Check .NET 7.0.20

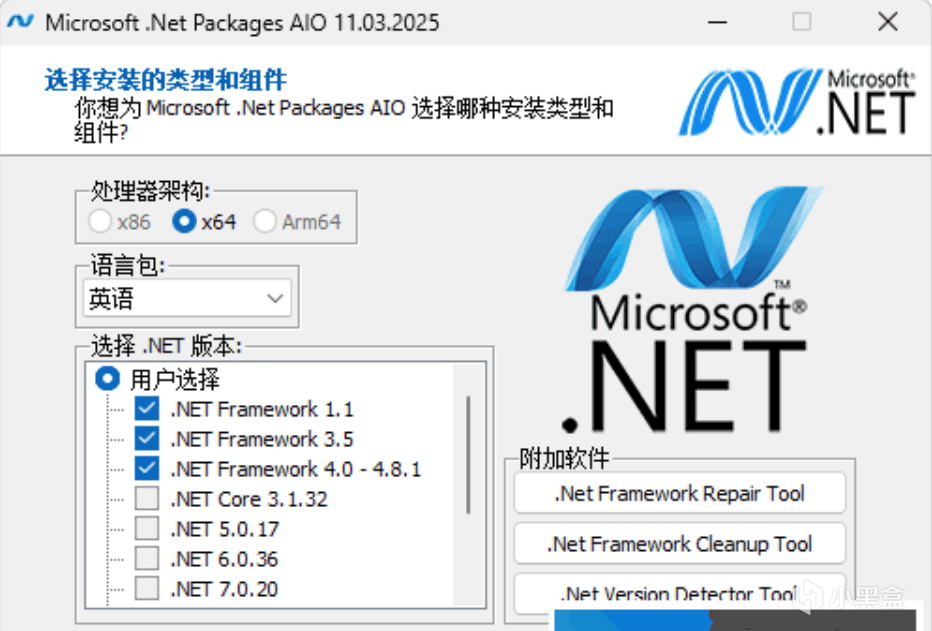pos(147,589)
